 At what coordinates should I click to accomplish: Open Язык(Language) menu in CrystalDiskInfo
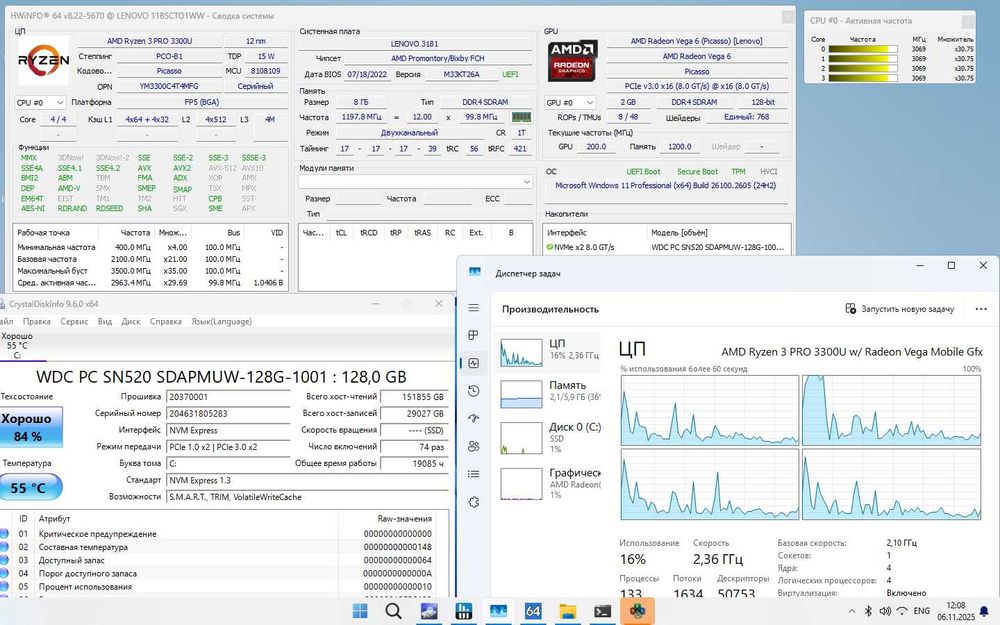coord(221,321)
